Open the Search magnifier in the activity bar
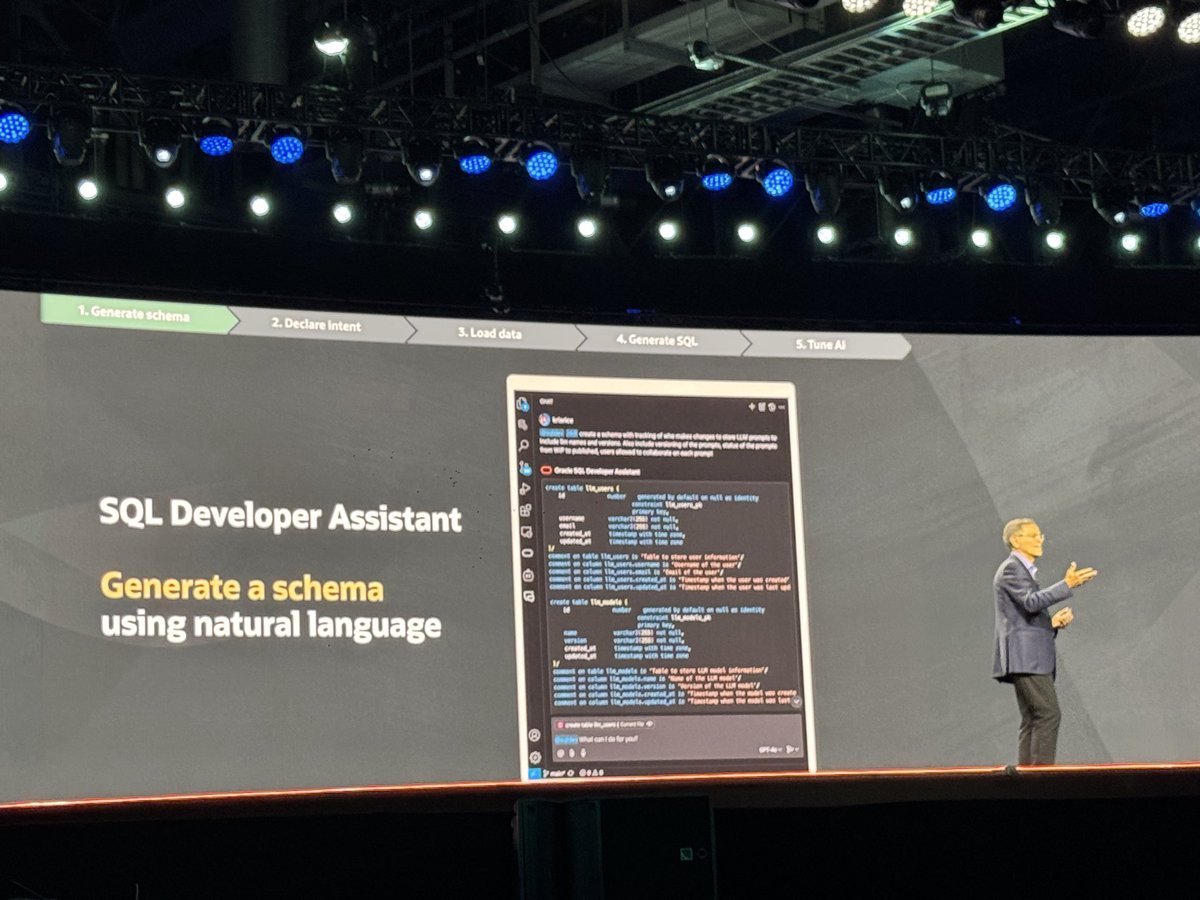1200x900 pixels. 523,445
